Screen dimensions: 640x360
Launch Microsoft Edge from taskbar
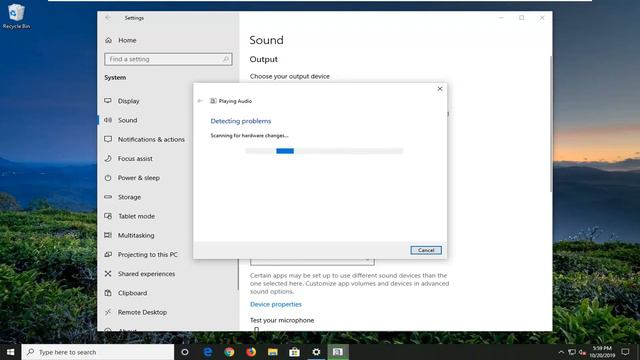[x=207, y=352]
